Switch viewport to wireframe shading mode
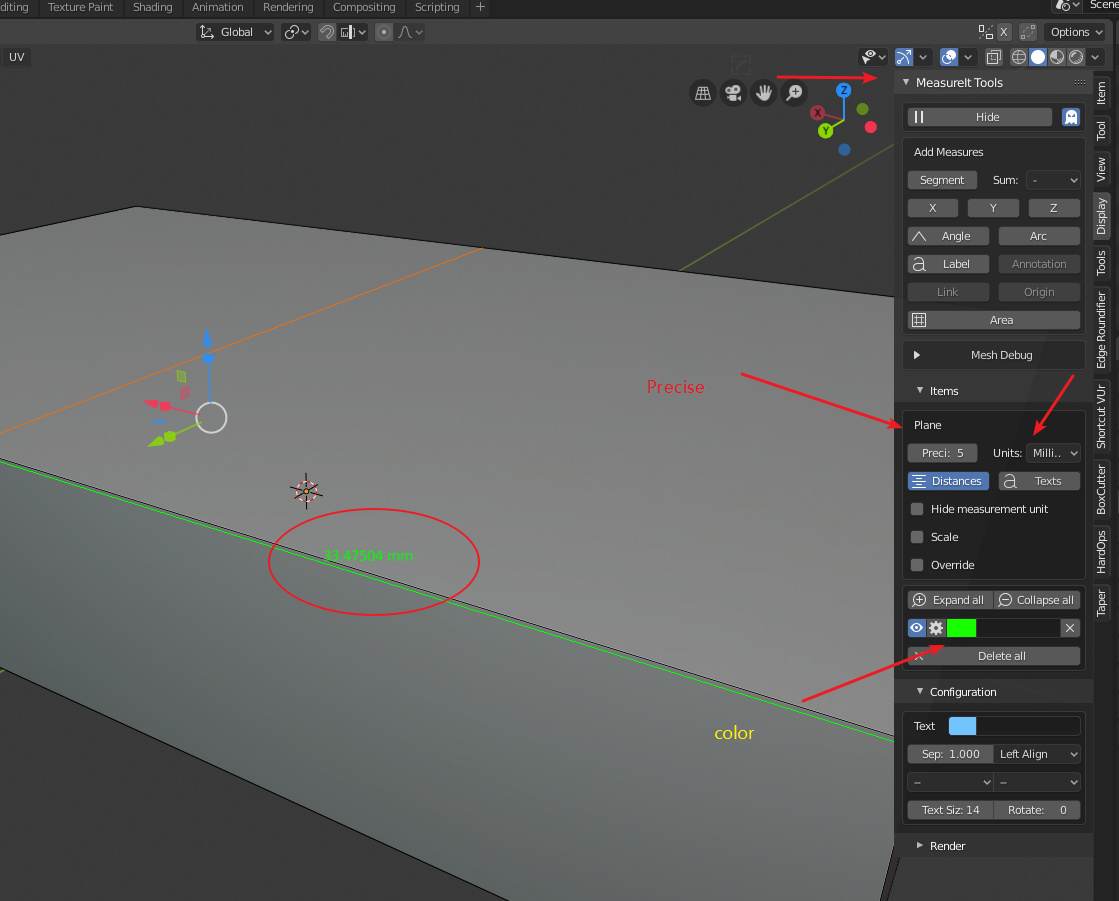1119x901 pixels. coord(1018,57)
